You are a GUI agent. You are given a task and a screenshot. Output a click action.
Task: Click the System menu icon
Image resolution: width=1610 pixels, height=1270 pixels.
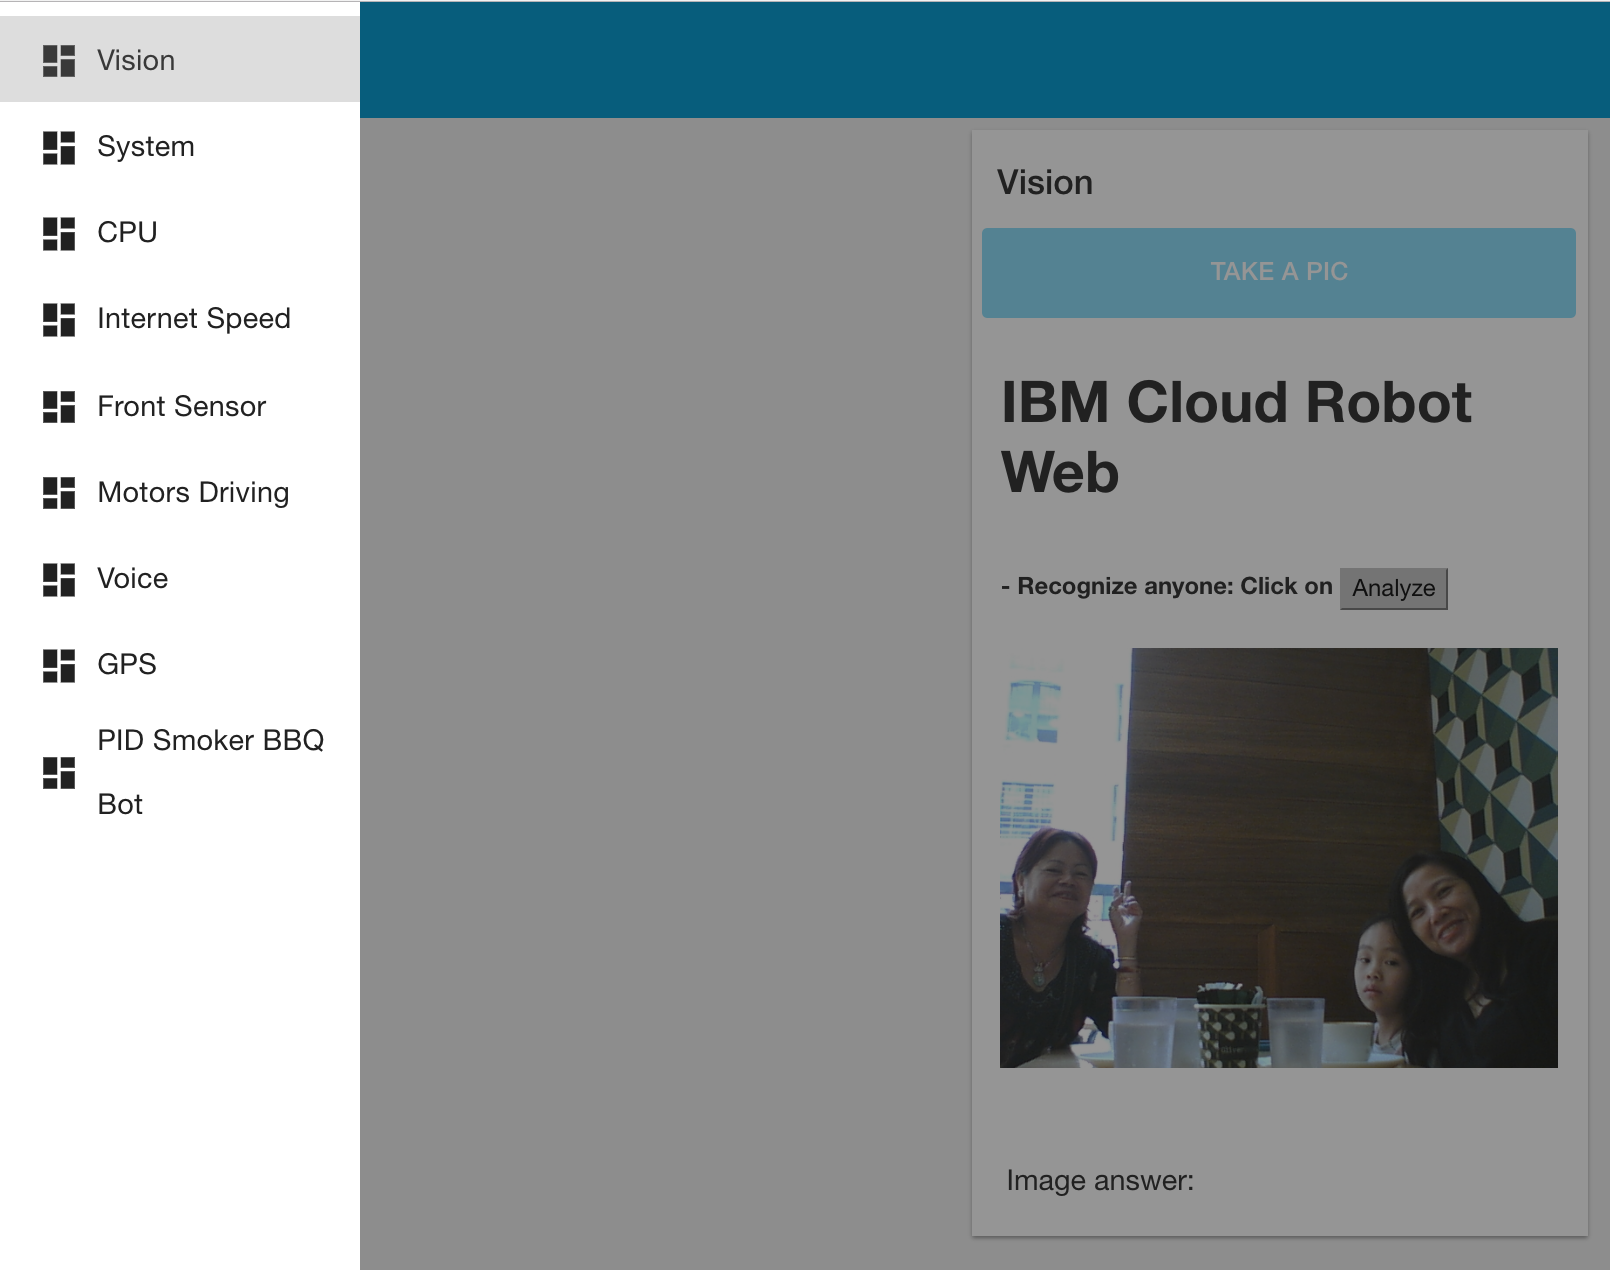tap(59, 146)
